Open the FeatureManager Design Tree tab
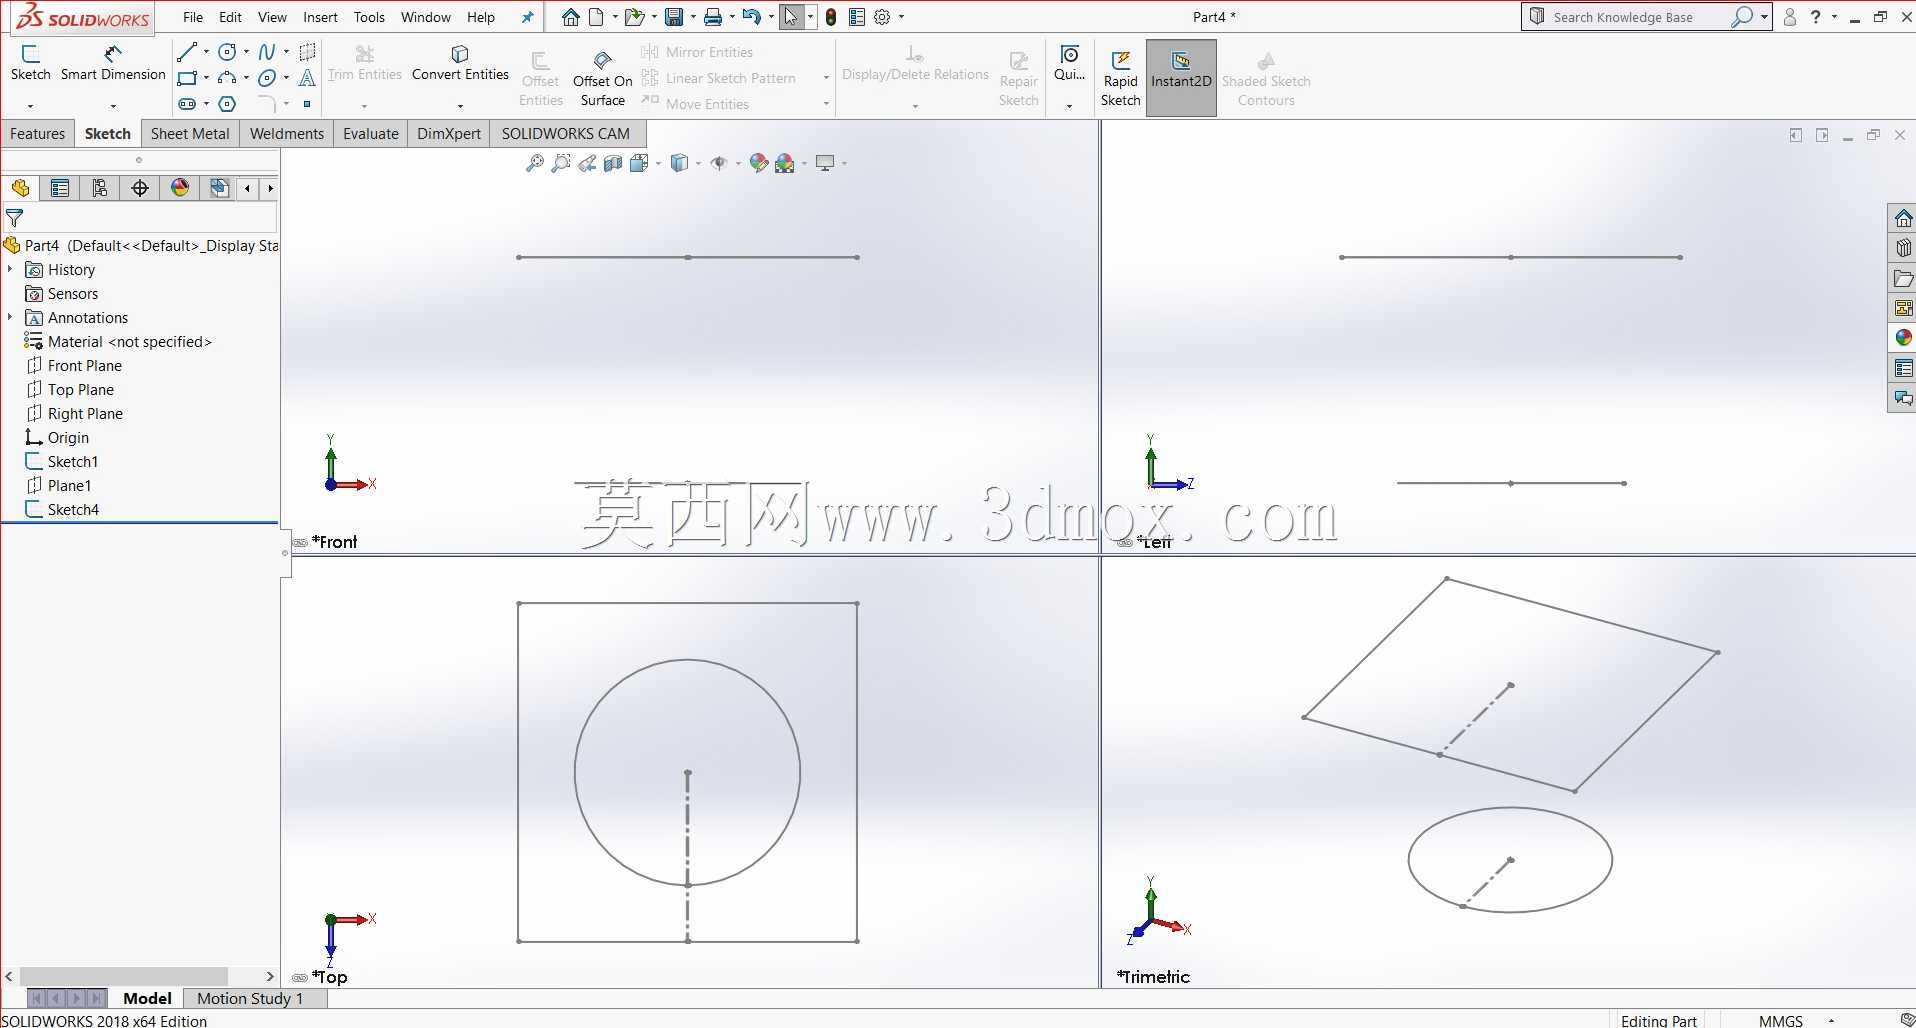 click(20, 188)
